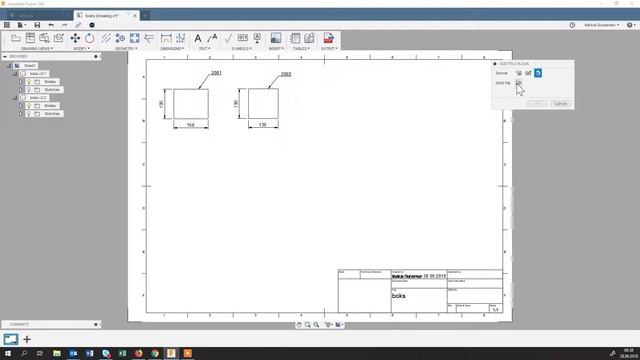Image resolution: width=640 pixels, height=360 pixels.
Task: Open the job status clock icon
Action: [572, 25]
